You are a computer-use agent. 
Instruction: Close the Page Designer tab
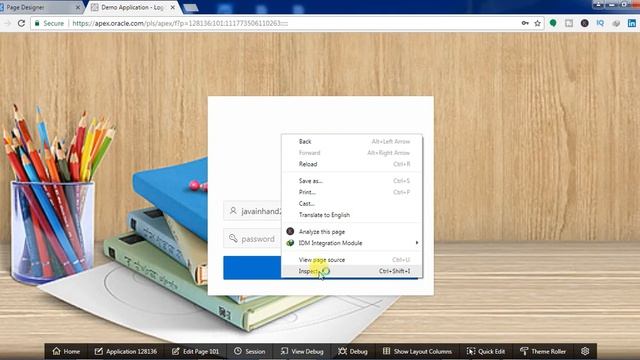point(78,7)
